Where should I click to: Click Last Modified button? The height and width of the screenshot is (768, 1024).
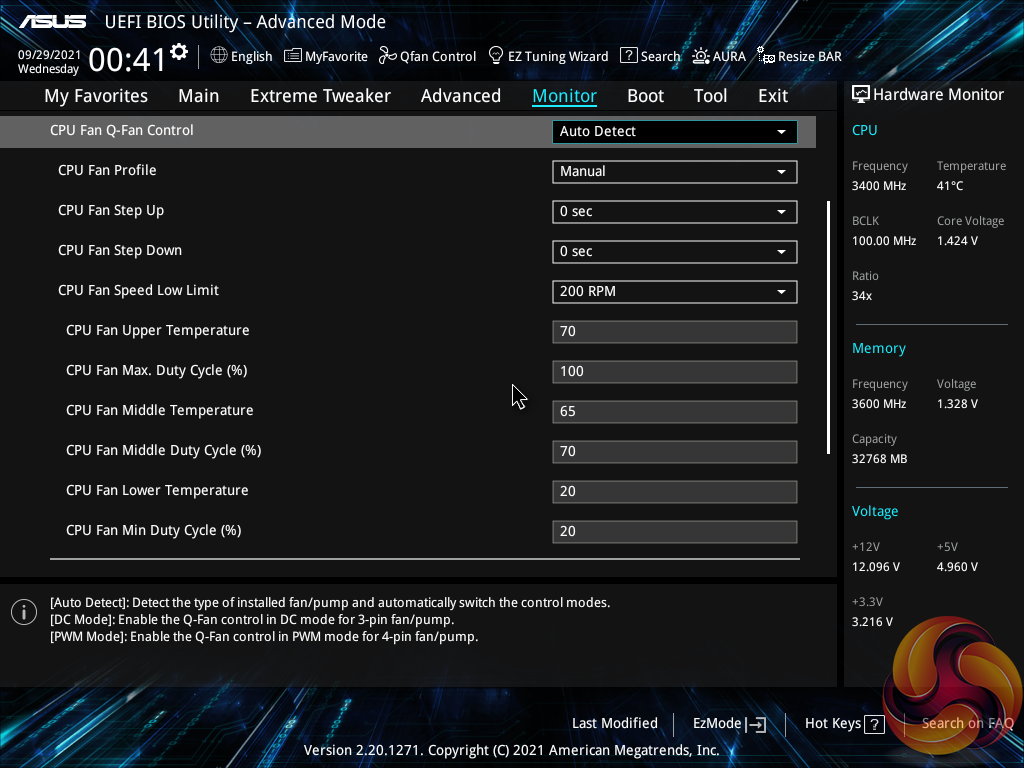click(615, 724)
